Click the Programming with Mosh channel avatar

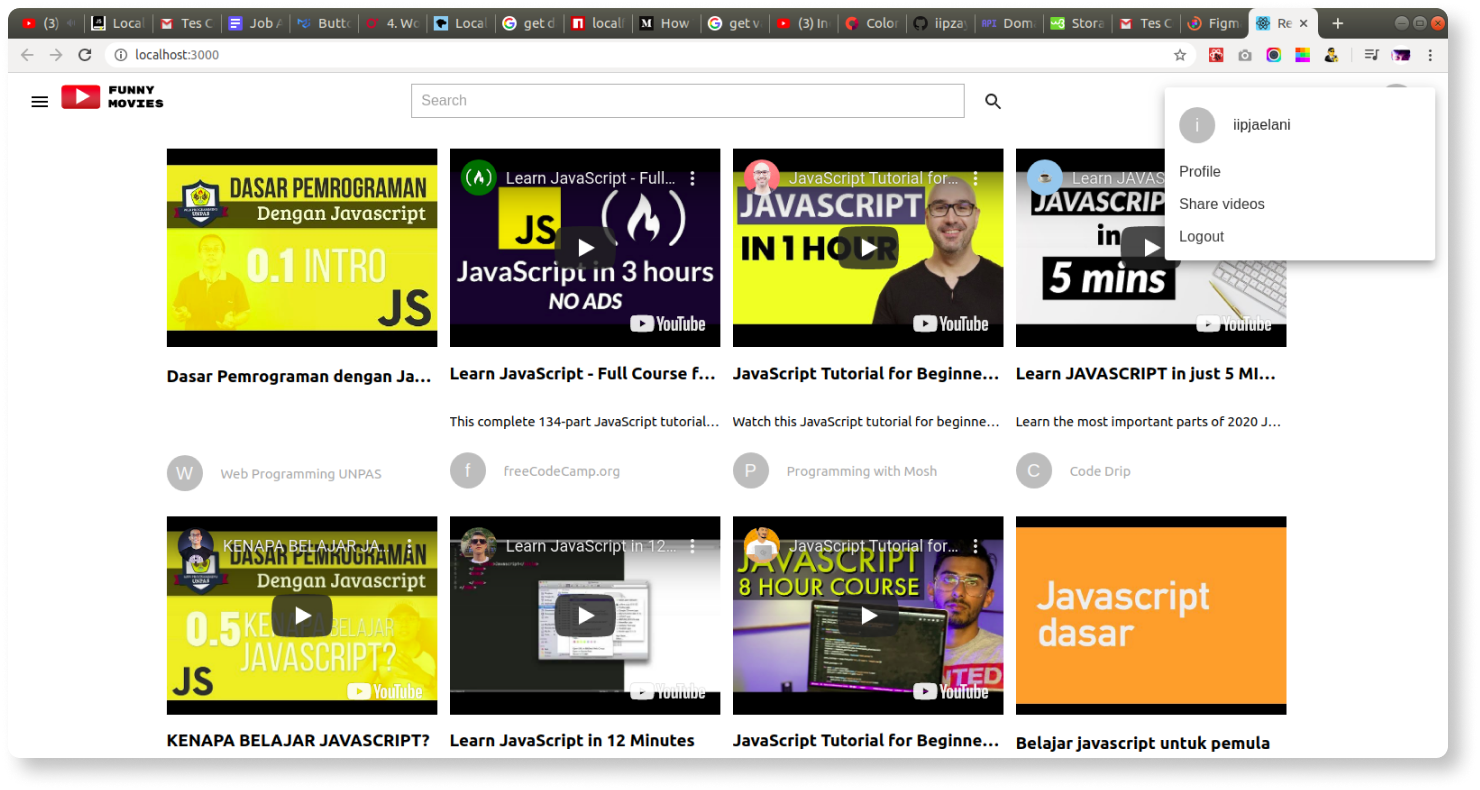[751, 470]
